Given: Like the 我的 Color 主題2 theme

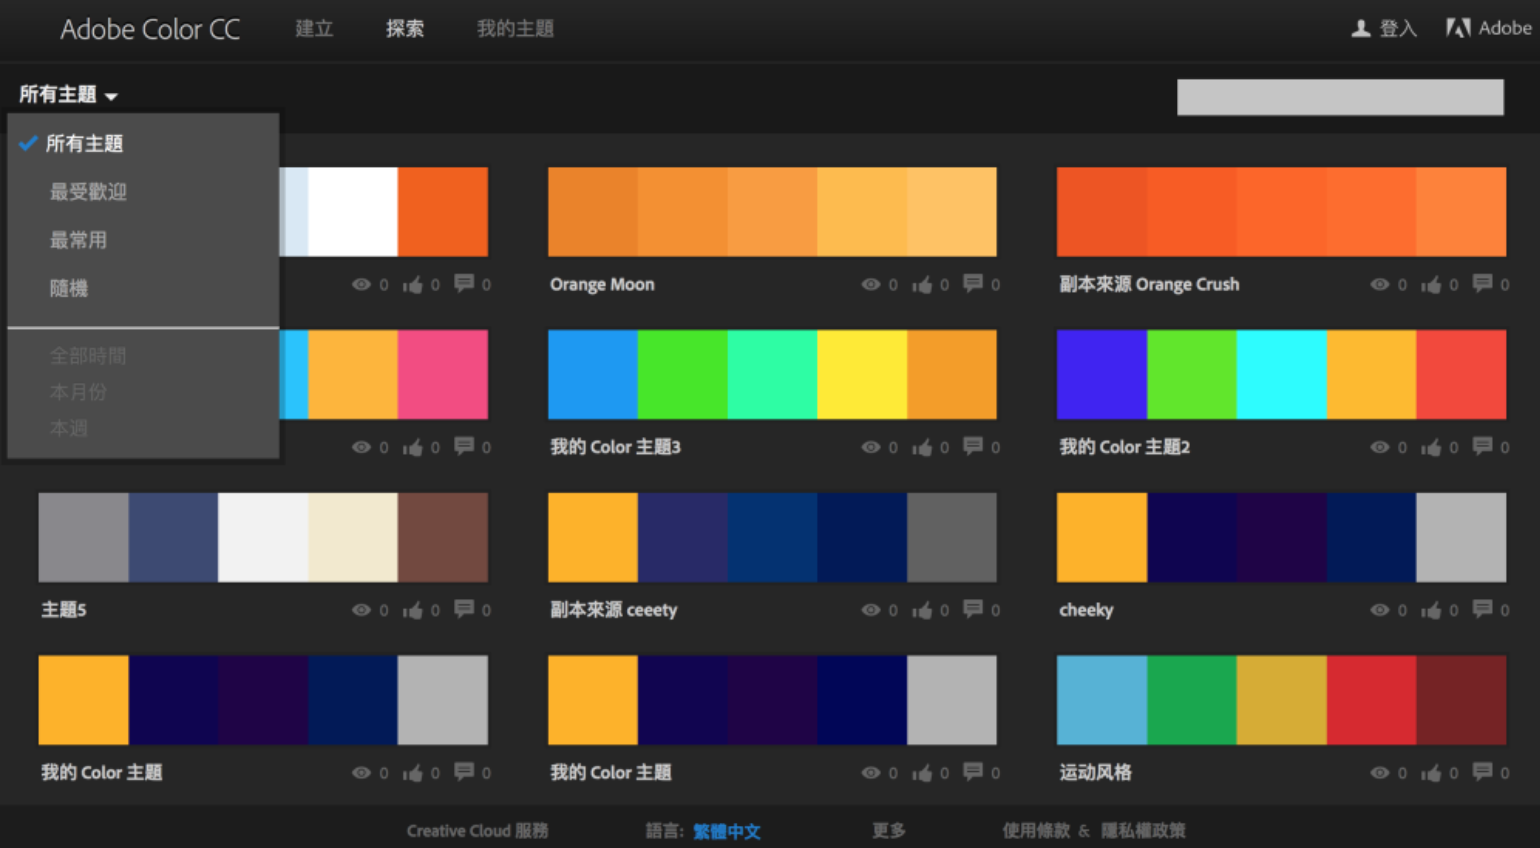Looking at the screenshot, I should click(x=1431, y=448).
